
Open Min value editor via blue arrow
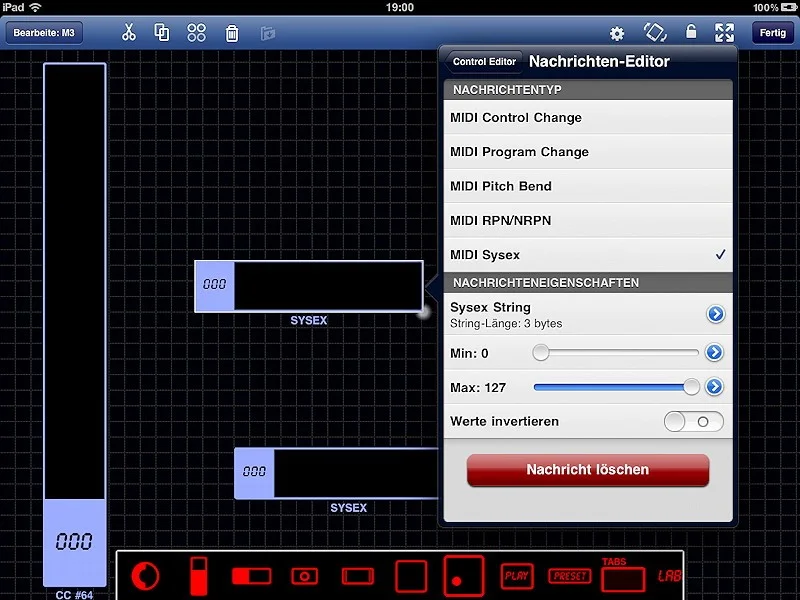[x=714, y=352]
